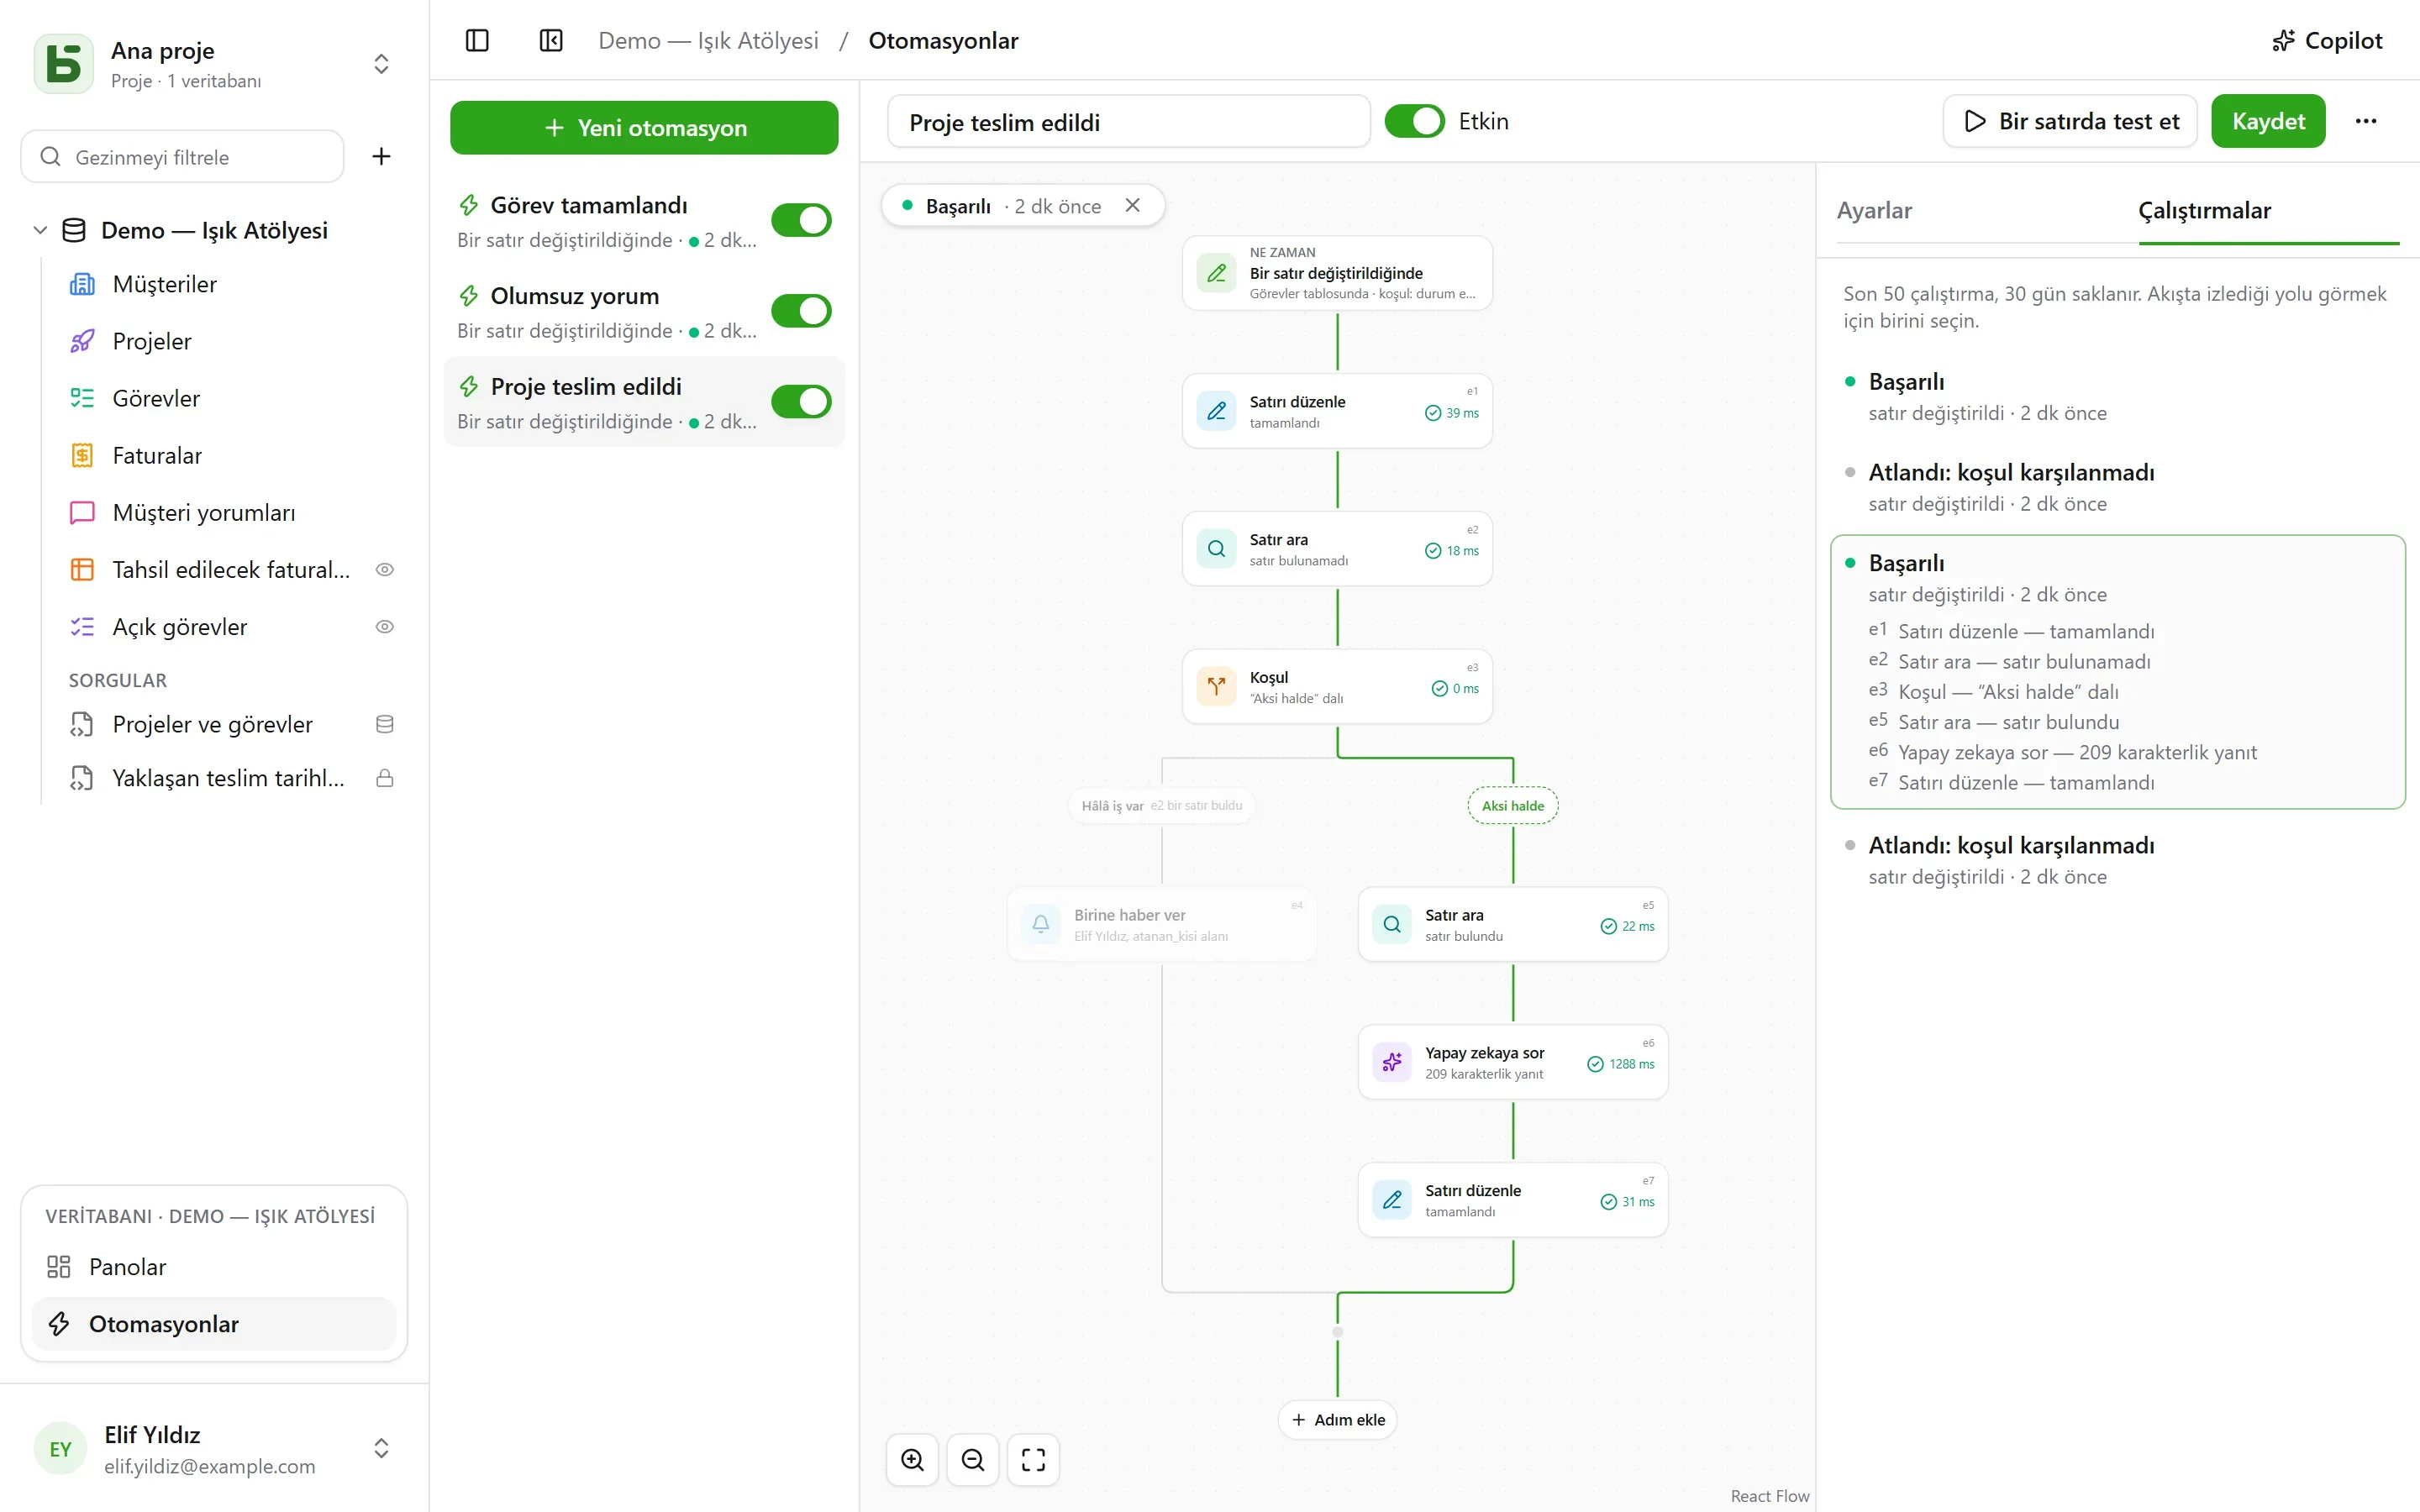
Task: Open Panolar dashboards
Action: pos(215,1267)
